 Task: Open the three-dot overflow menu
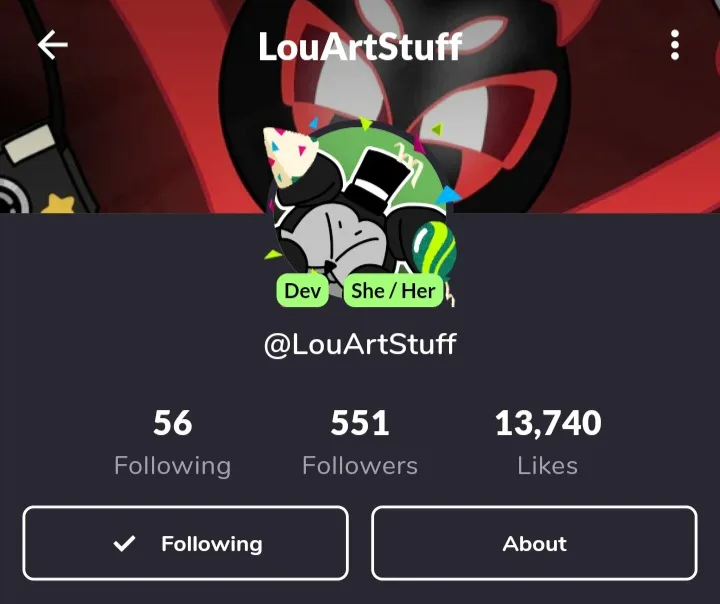(675, 45)
